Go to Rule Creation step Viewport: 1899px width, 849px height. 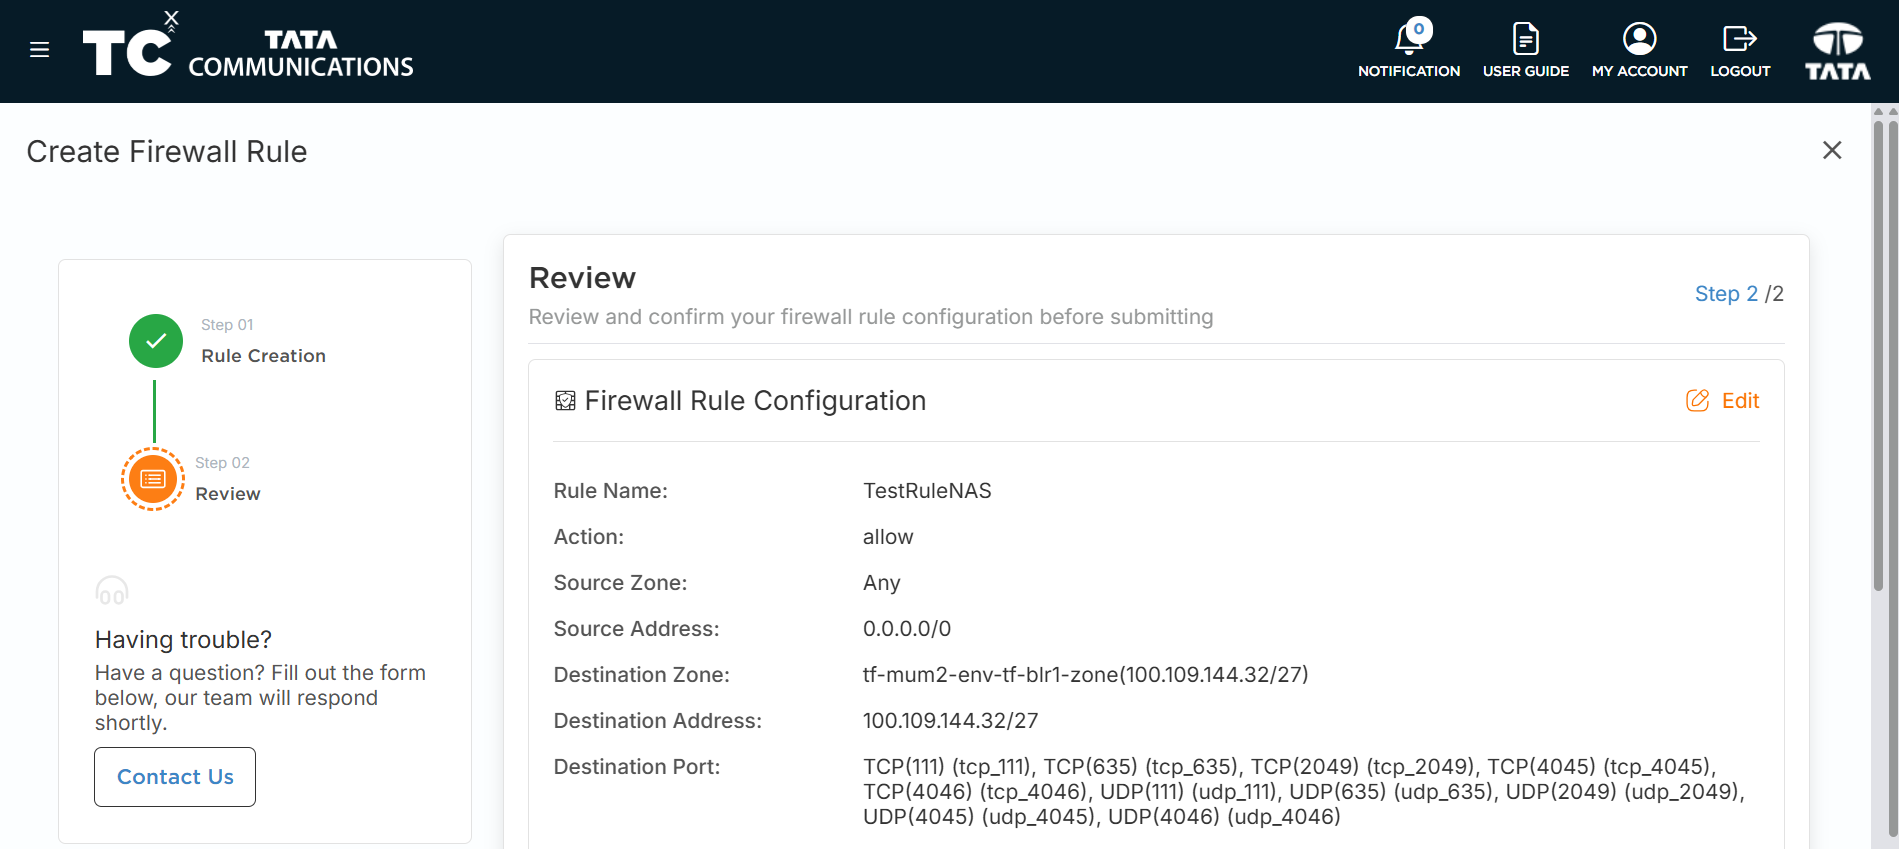(x=263, y=356)
